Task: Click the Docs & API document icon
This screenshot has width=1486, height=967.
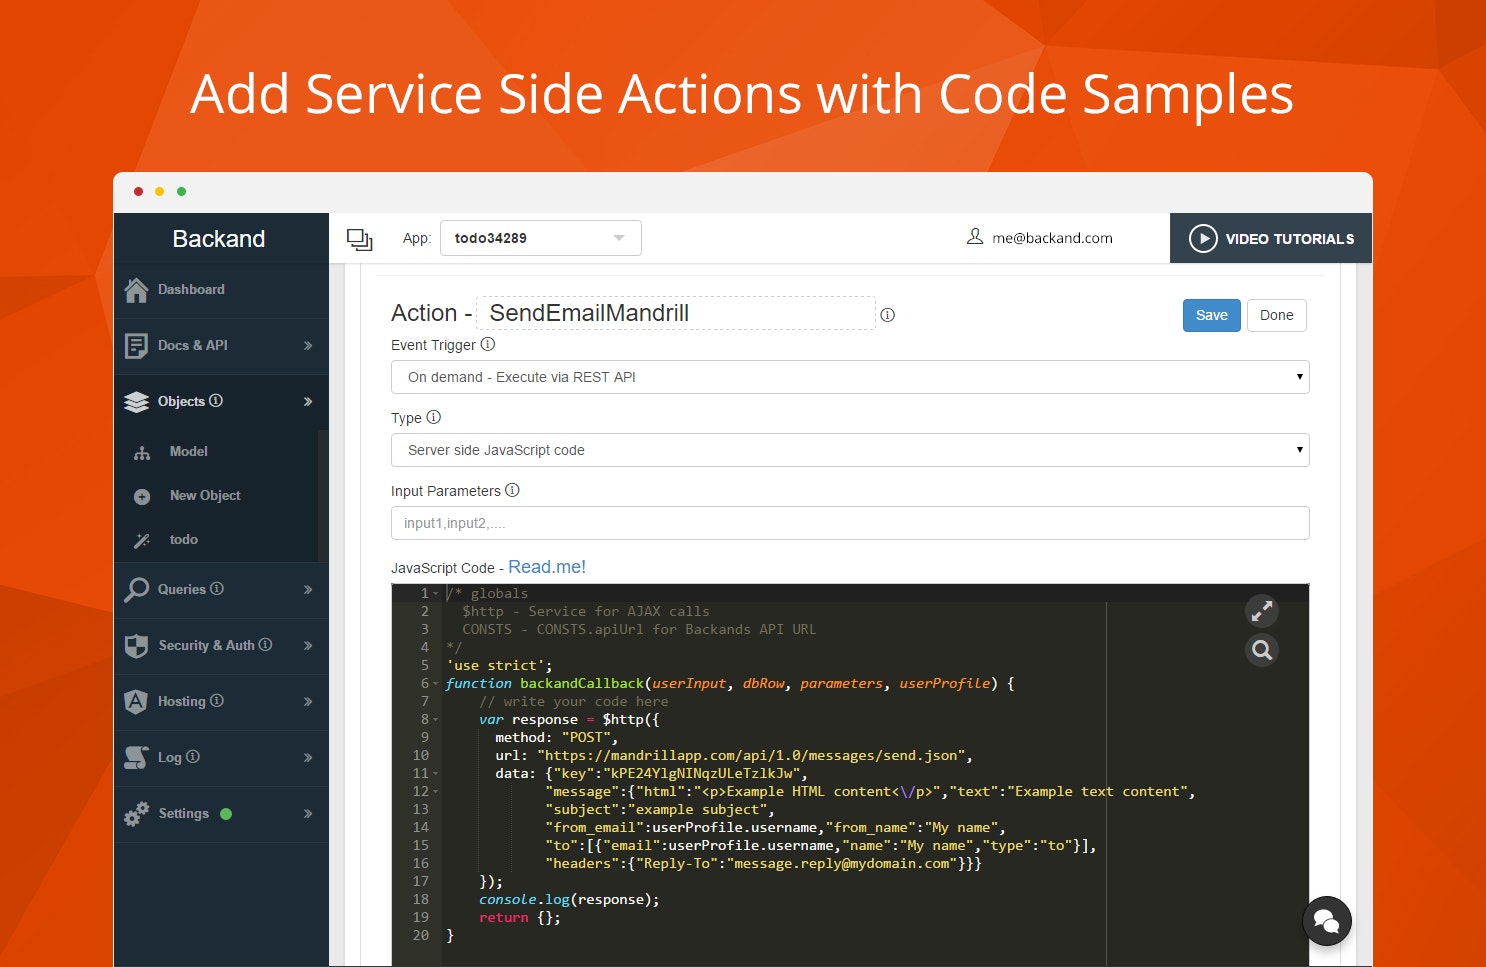Action: [x=136, y=346]
